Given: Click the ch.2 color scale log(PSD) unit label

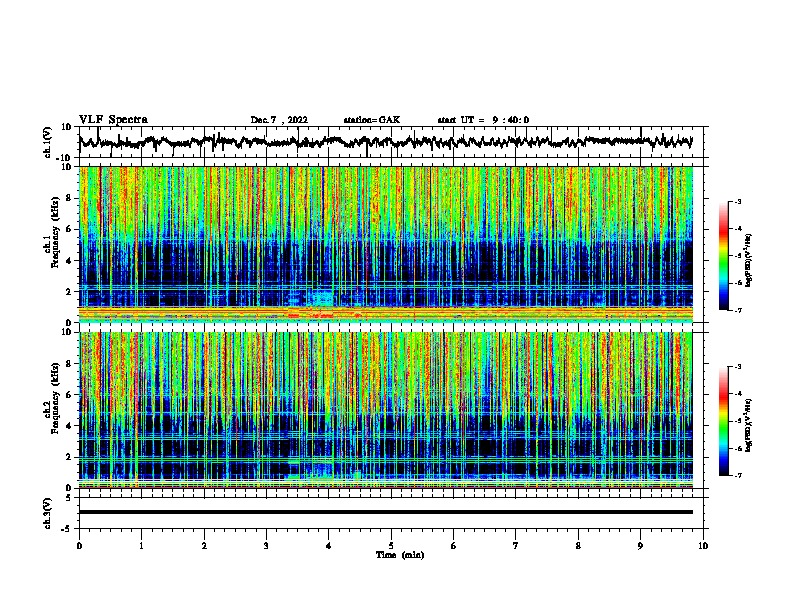Looking at the screenshot, I should [749, 425].
